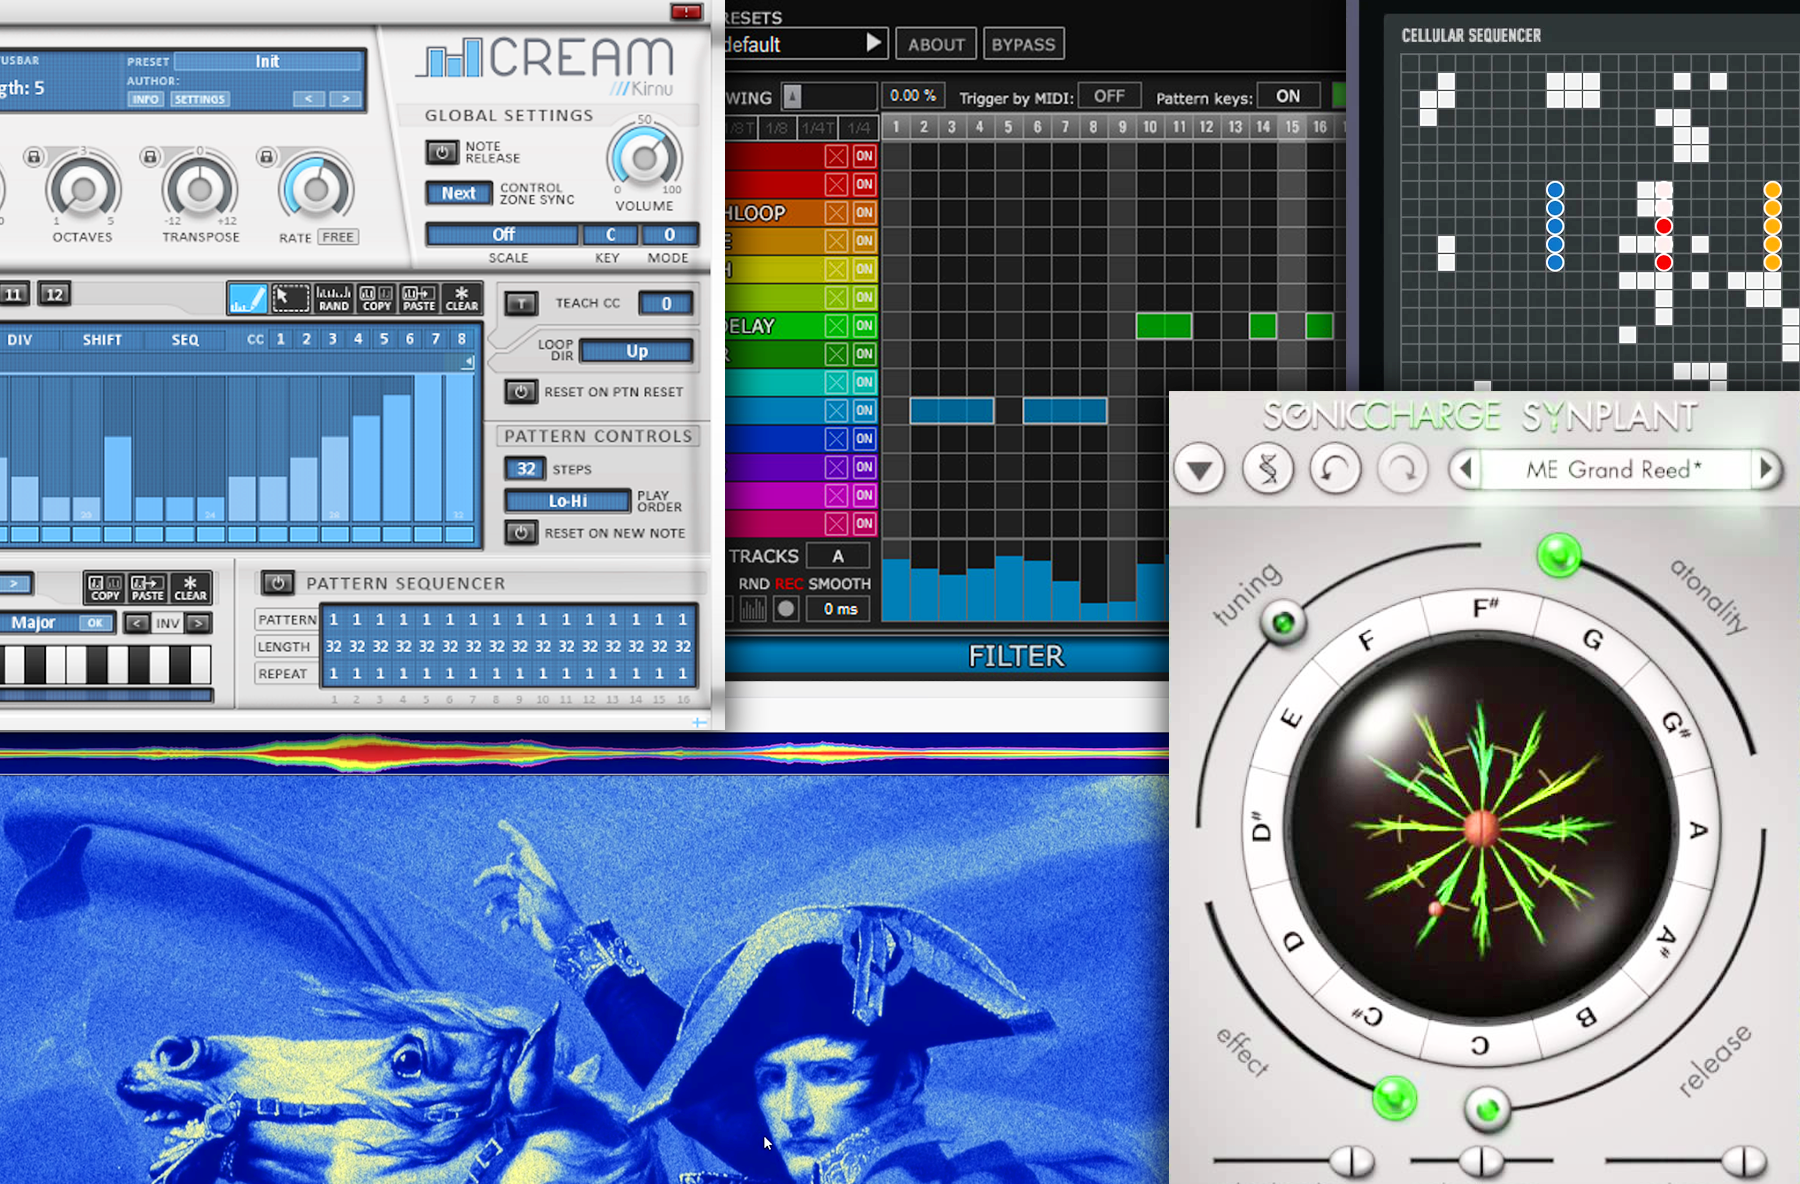Click the seed in Synplant's center bulb
1800x1184 pixels.
(1481, 829)
